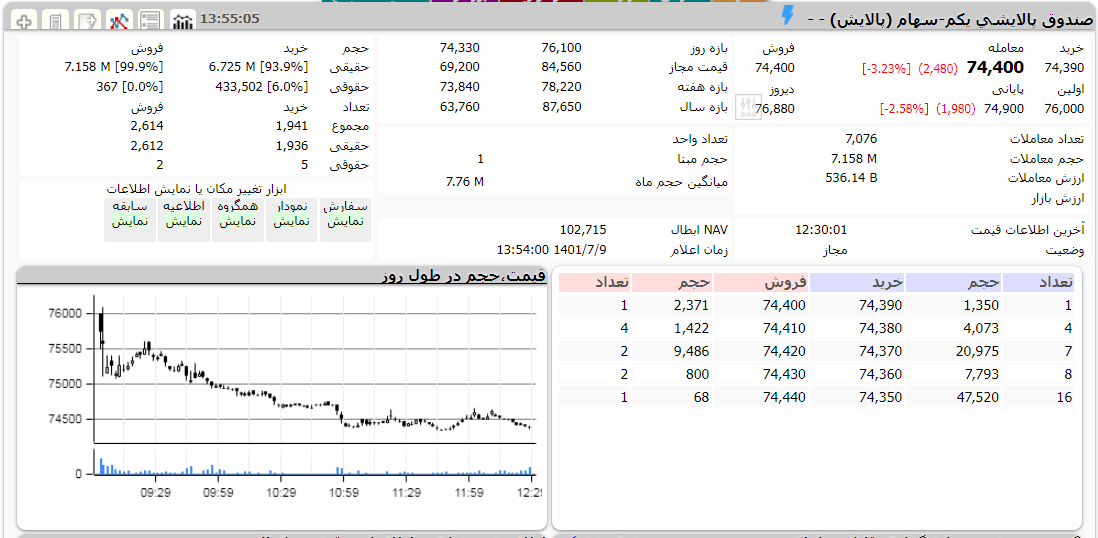Toggle سفارش نمایش display button
The image size is (1098, 538).
(345, 220)
